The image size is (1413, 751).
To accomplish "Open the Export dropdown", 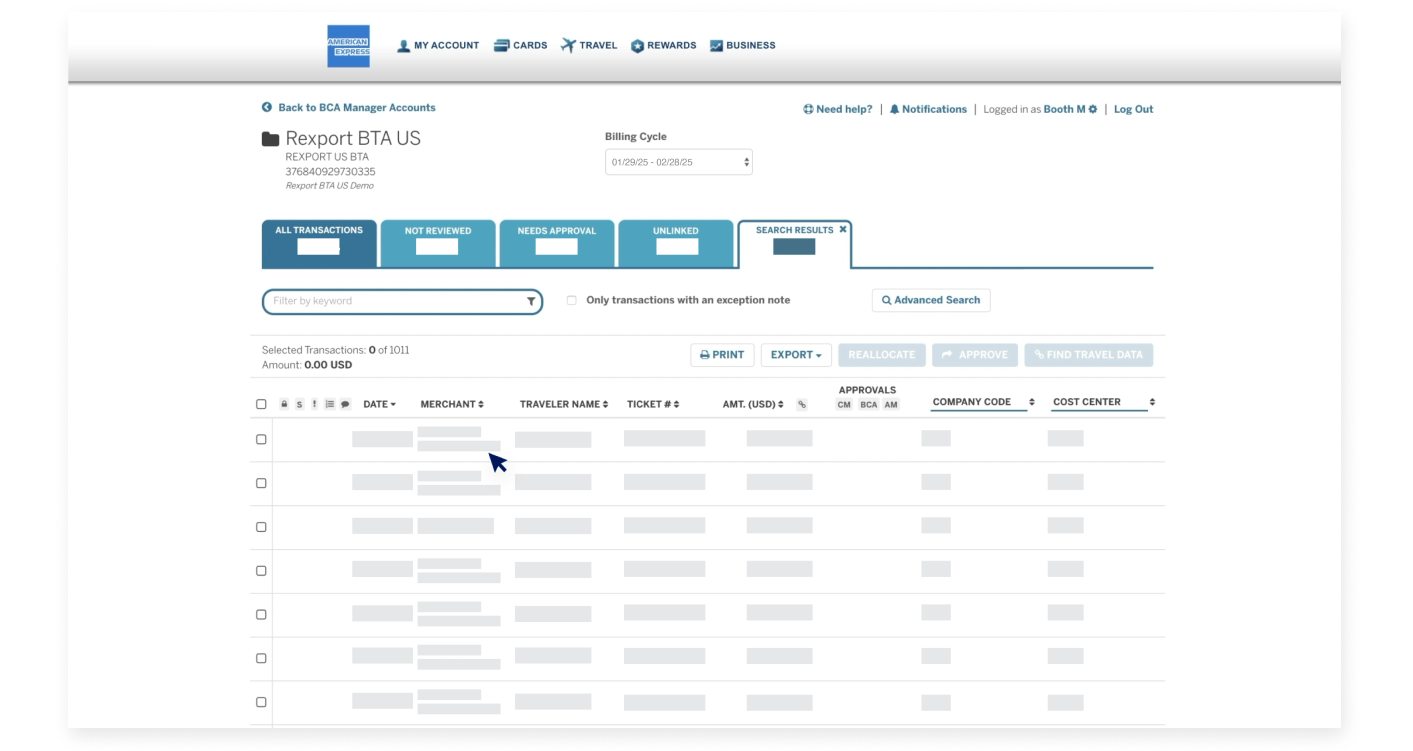I will pos(796,354).
